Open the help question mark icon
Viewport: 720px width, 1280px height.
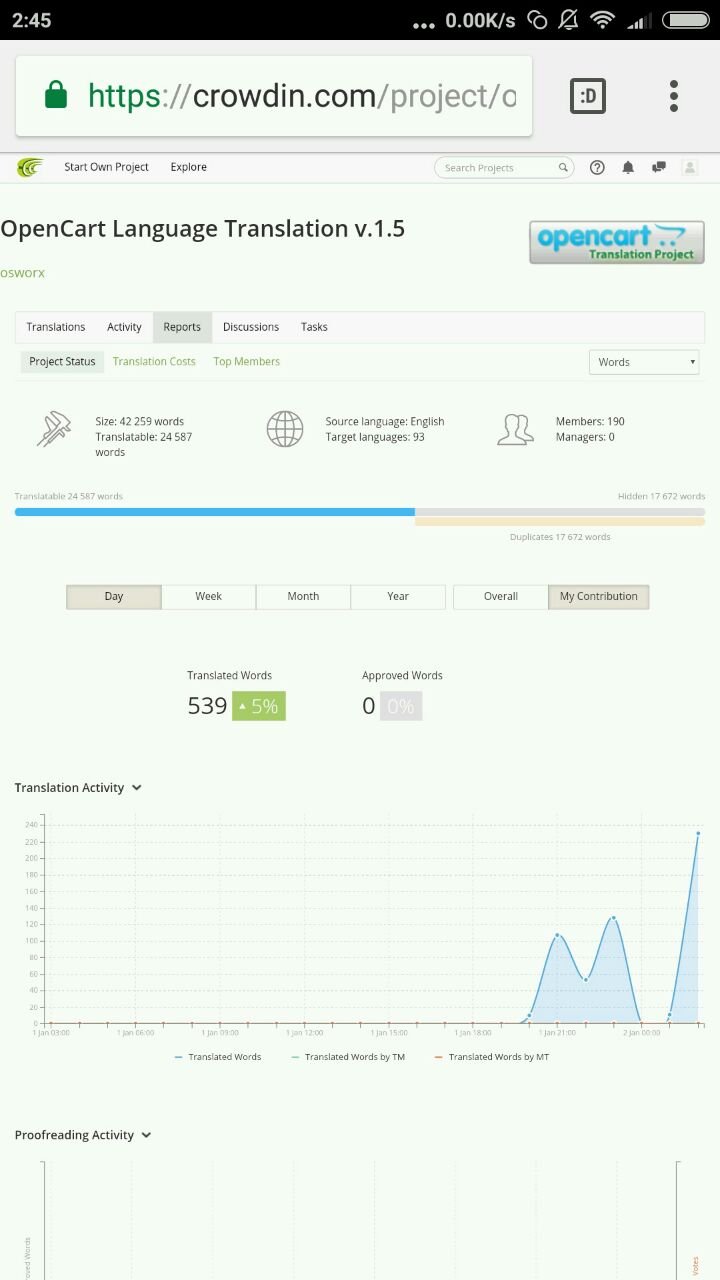(x=597, y=168)
